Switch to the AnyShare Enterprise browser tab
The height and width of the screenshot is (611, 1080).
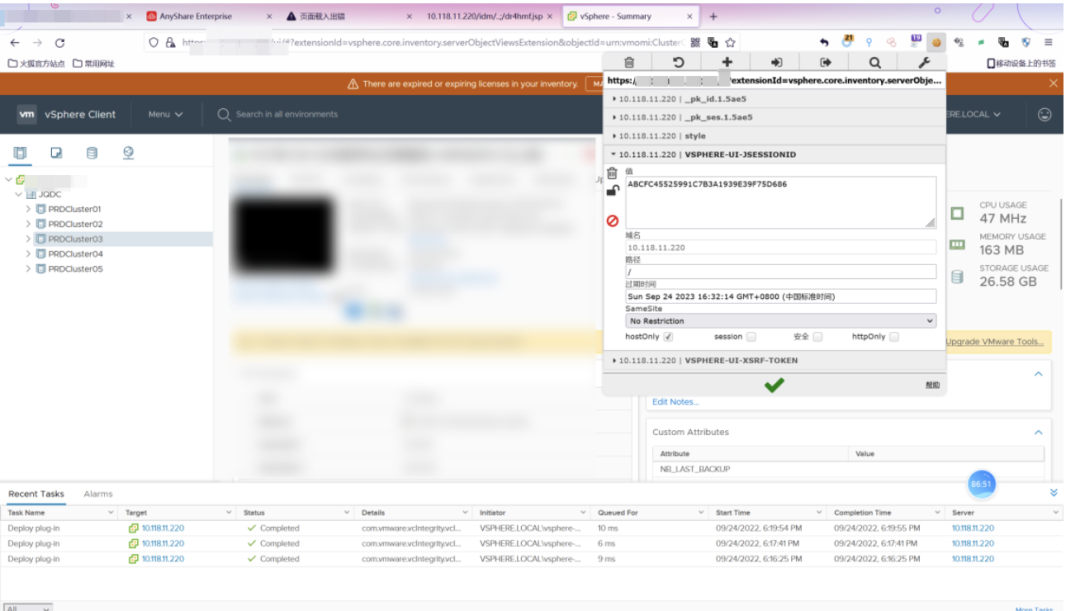click(208, 16)
